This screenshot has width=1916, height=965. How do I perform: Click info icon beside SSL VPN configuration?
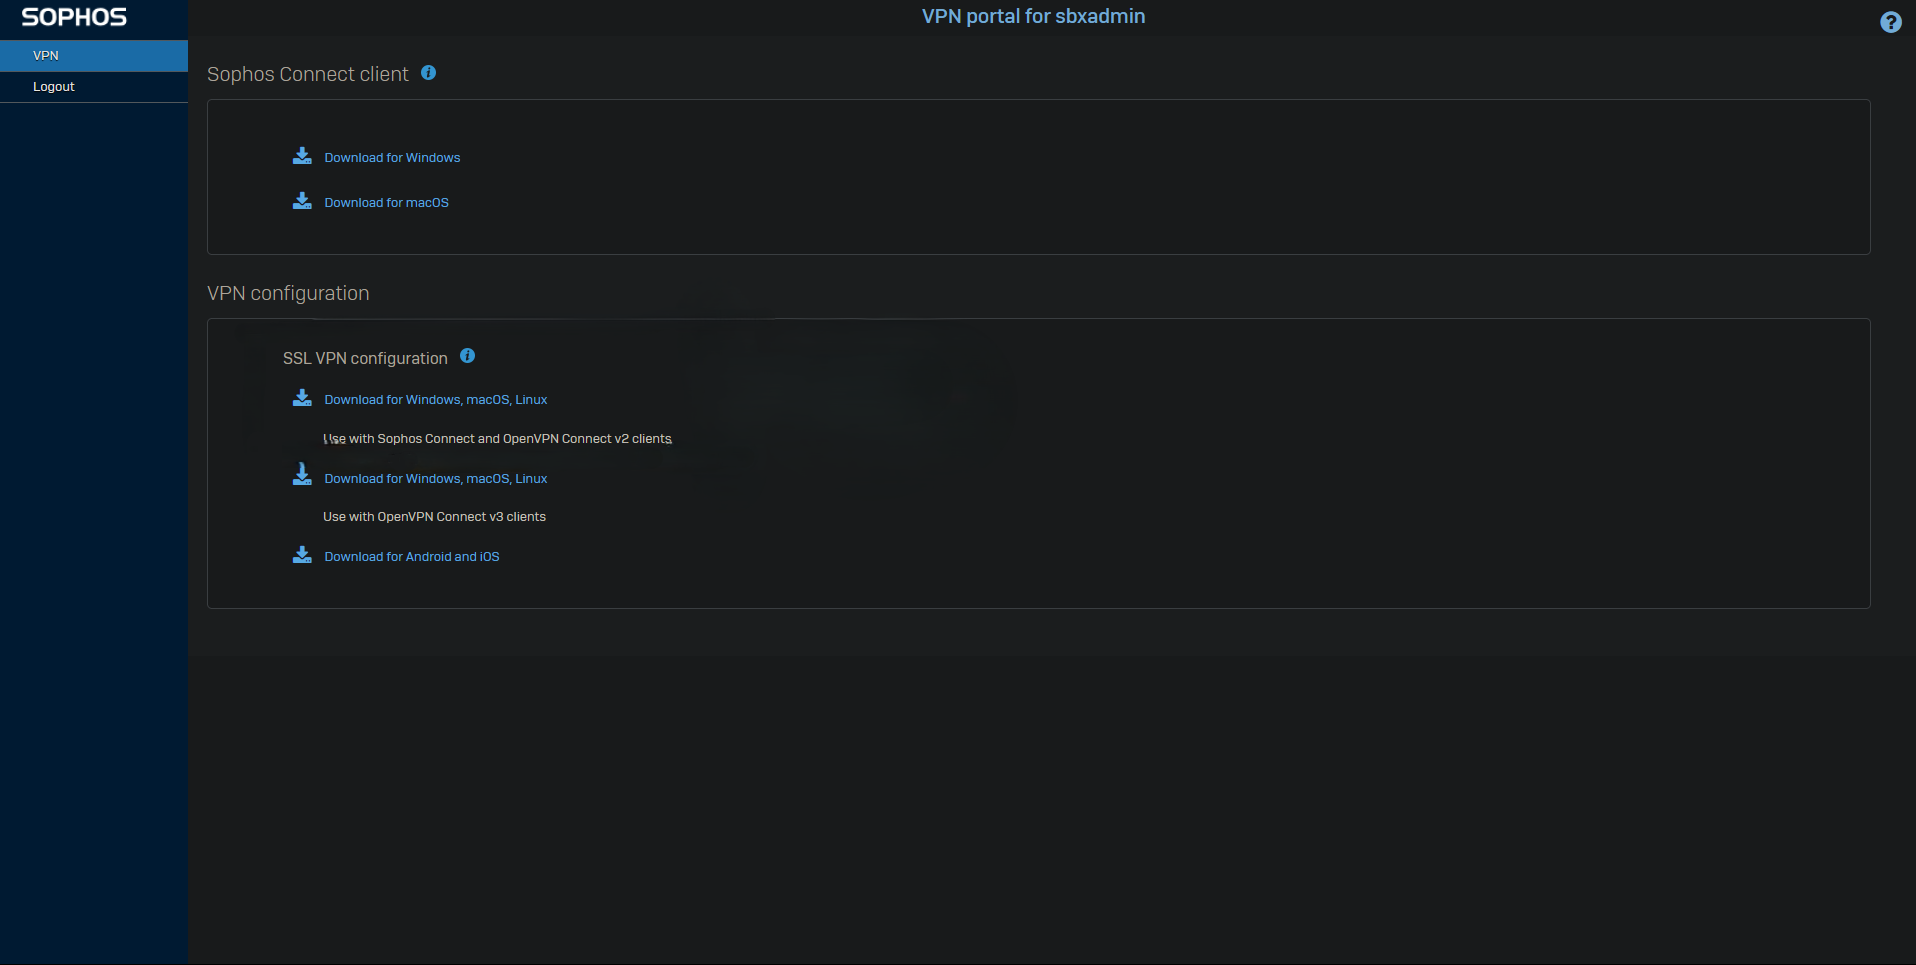(467, 356)
